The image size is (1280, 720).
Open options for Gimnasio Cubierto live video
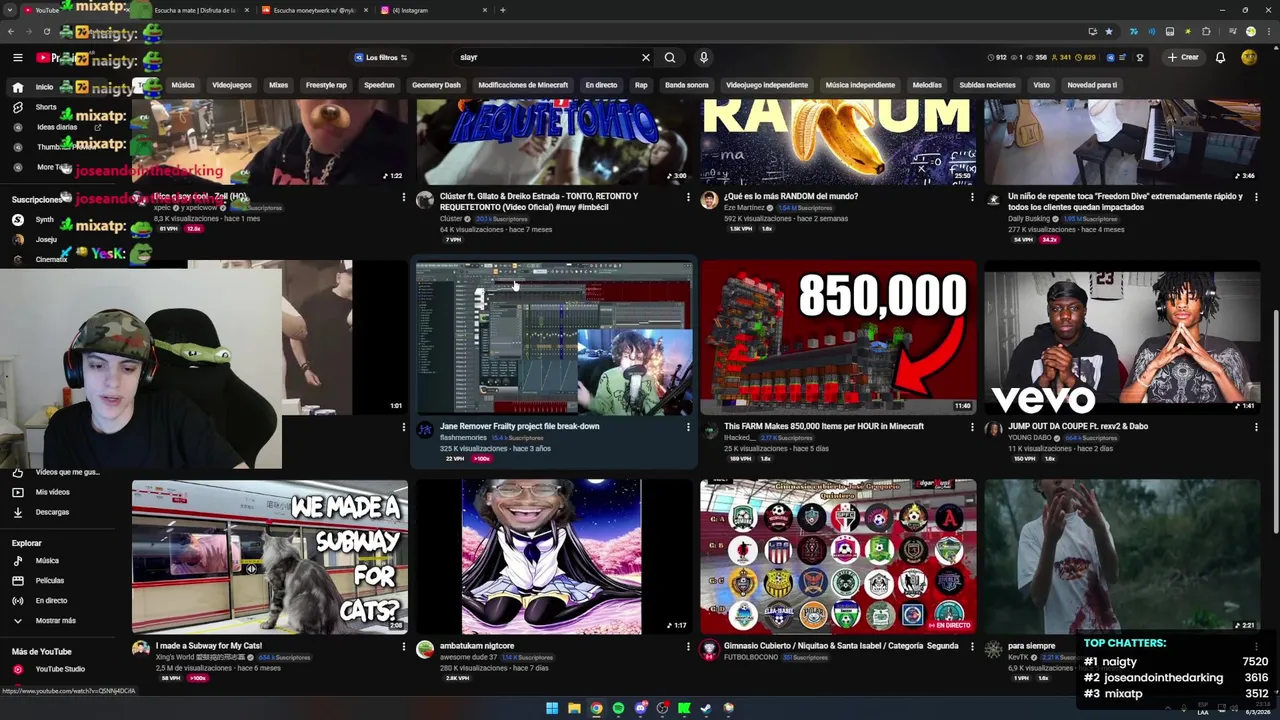(972, 647)
